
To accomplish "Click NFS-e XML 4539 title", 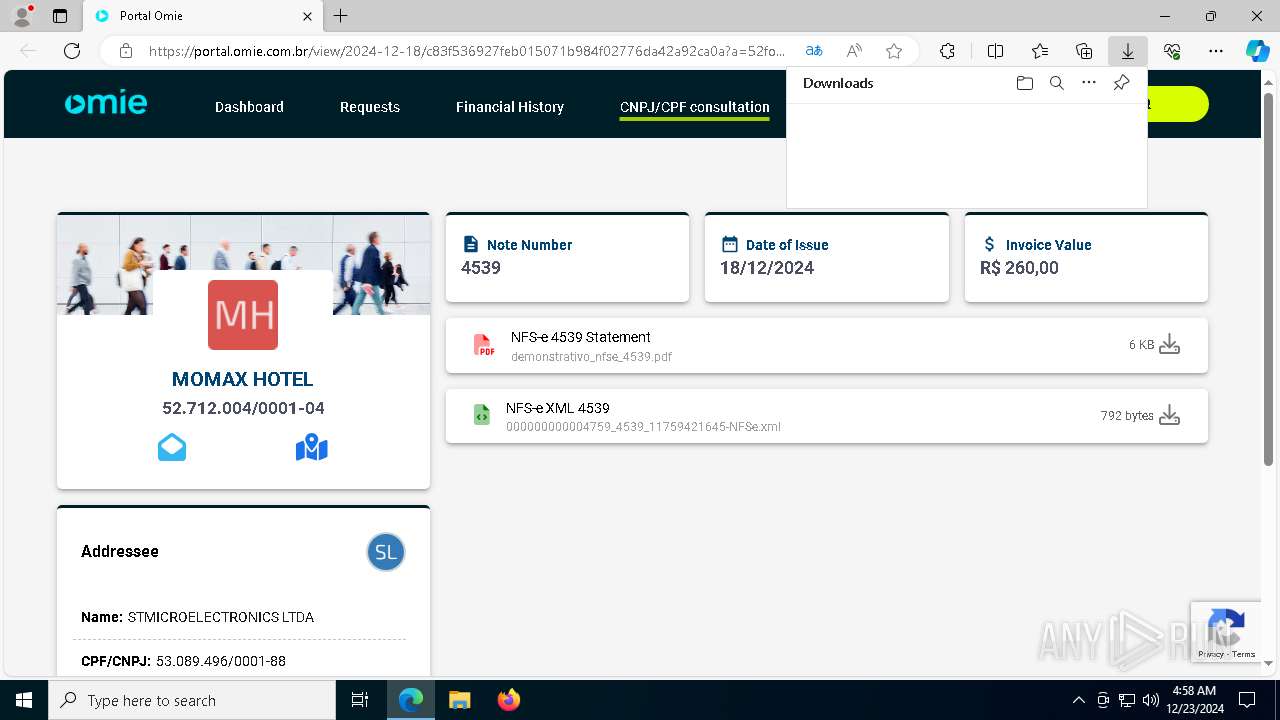I will coord(558,408).
